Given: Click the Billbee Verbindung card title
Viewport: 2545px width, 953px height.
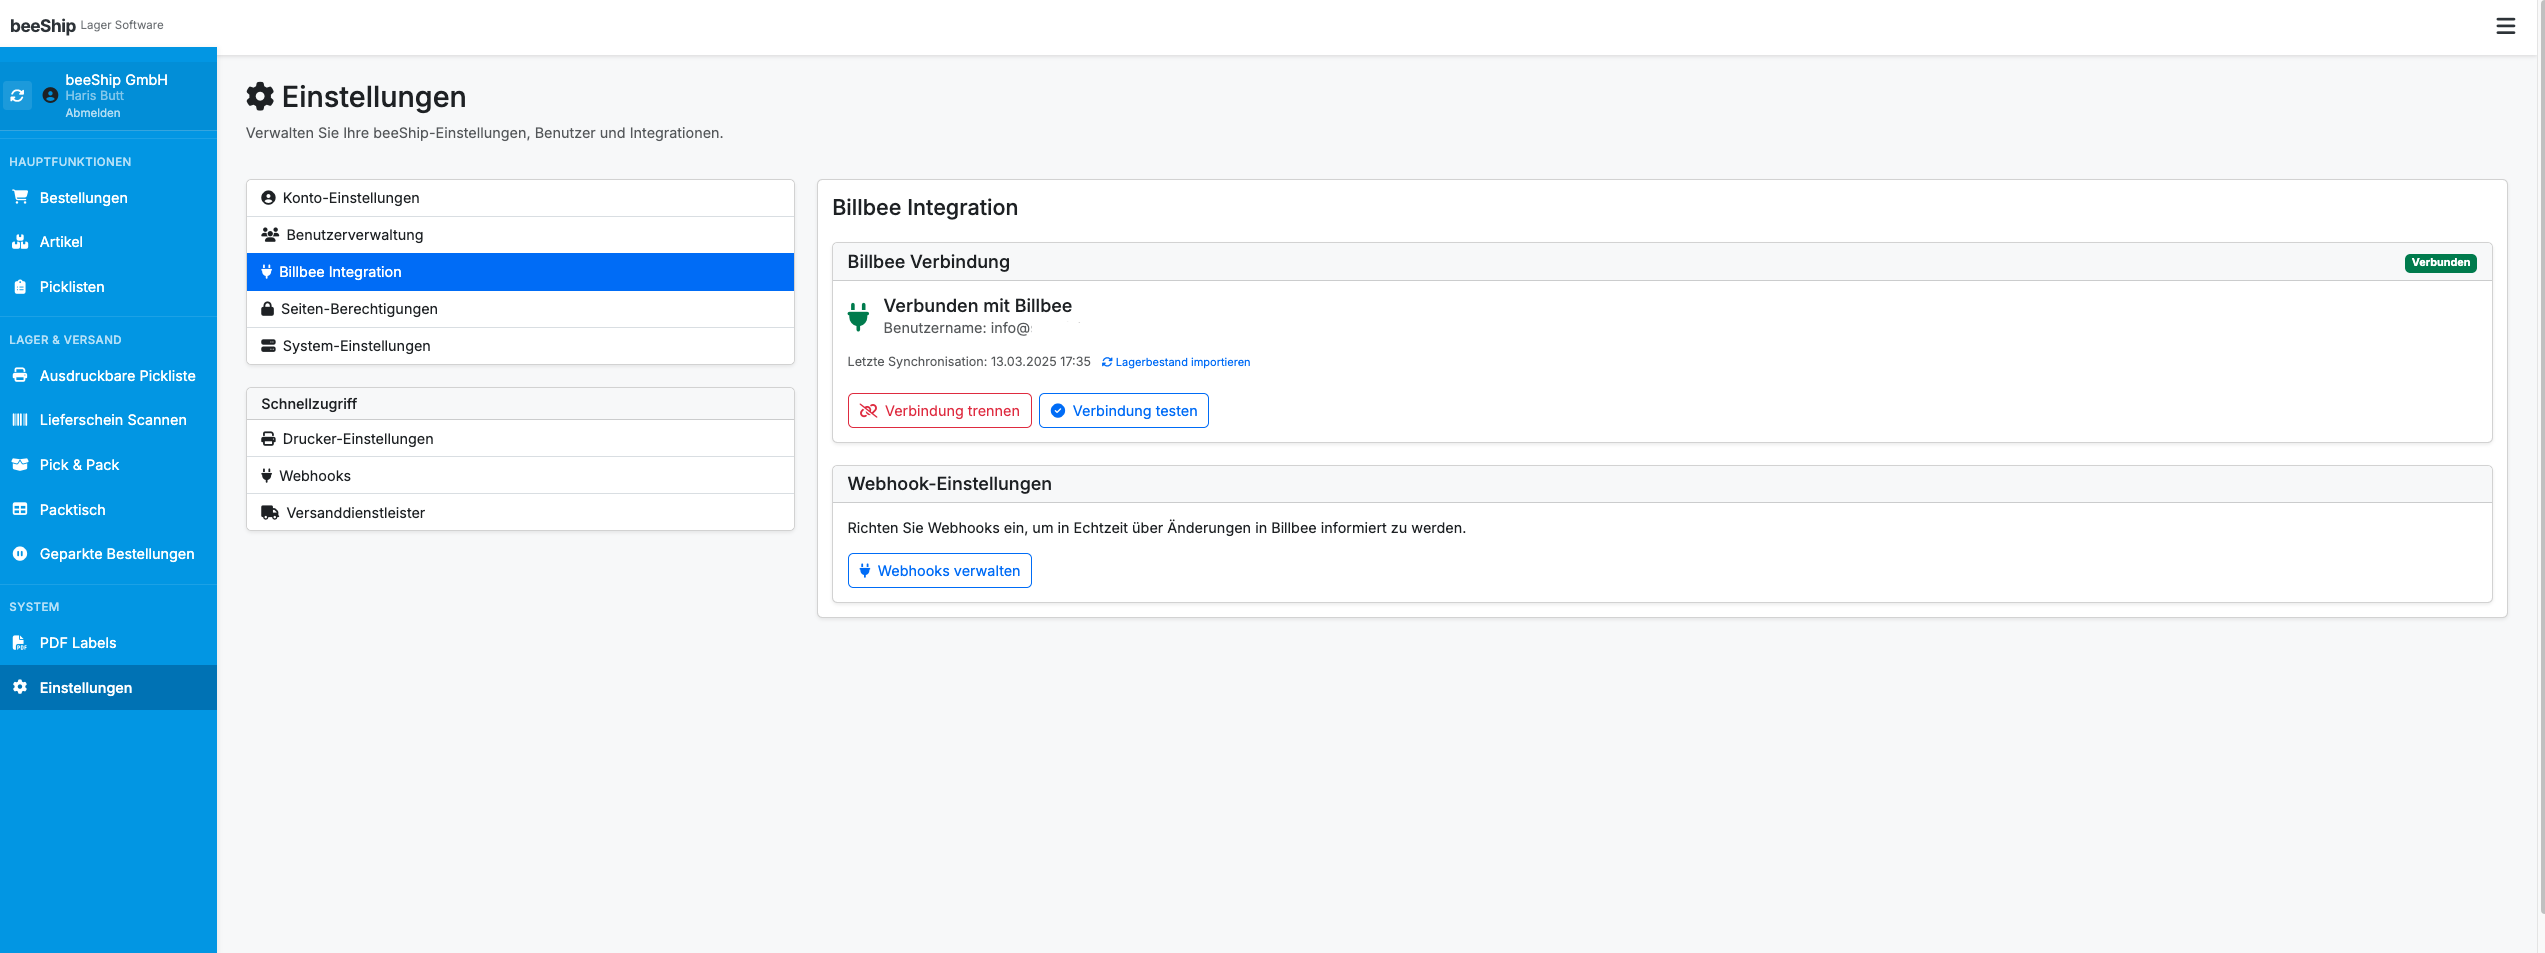Looking at the screenshot, I should (928, 262).
